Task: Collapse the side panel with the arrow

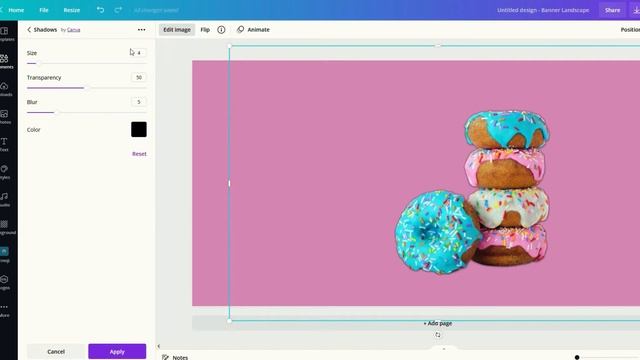Action: [x=159, y=346]
